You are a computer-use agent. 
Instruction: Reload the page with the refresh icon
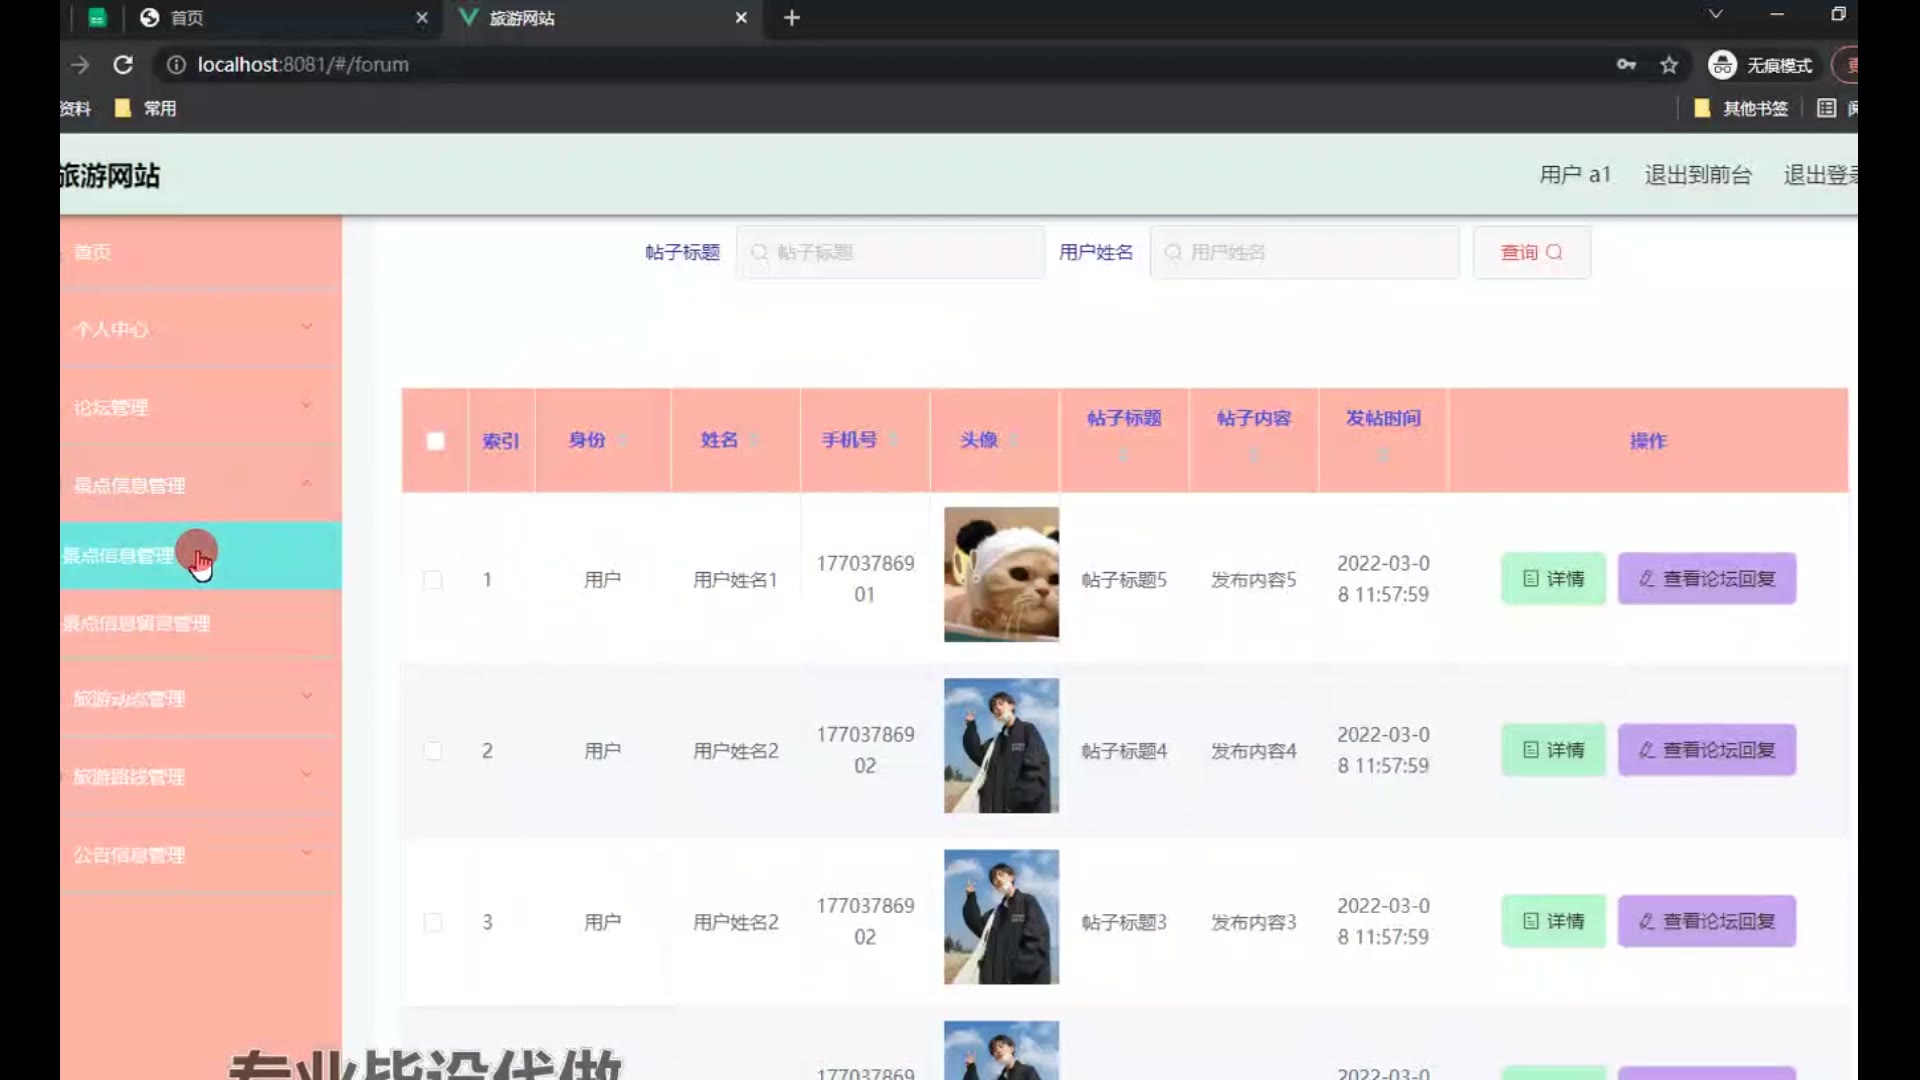pyautogui.click(x=123, y=65)
